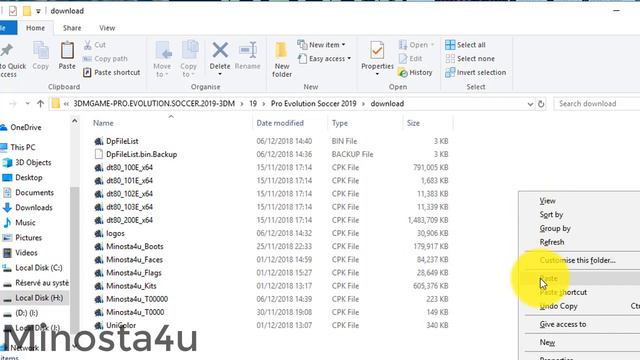
Task: Click the Edit icon in Open group
Action: tap(403, 59)
